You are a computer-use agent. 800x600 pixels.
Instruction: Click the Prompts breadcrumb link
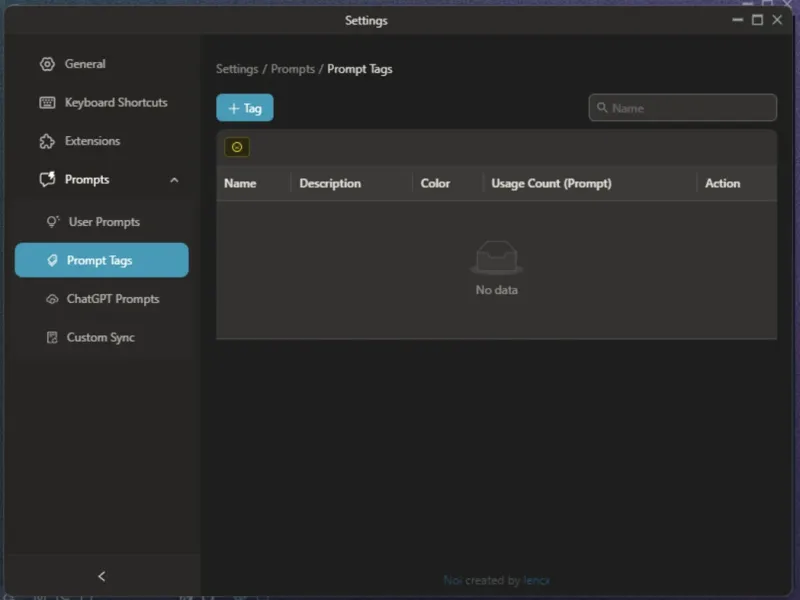click(292, 69)
